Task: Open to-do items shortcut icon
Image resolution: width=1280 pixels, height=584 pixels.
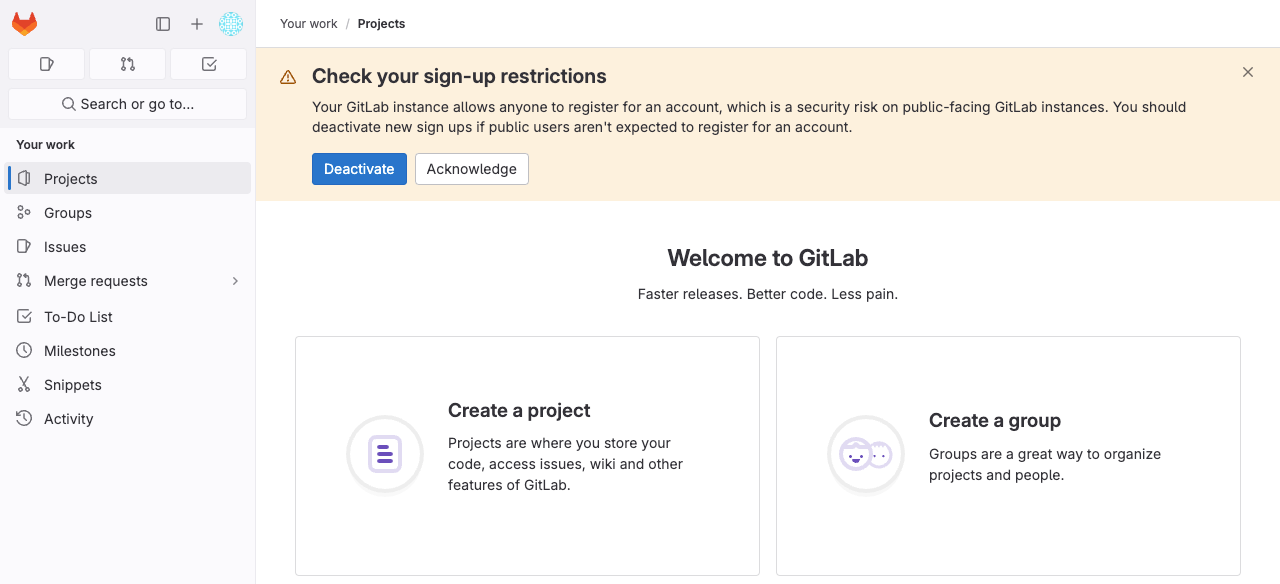Action: [x=209, y=64]
